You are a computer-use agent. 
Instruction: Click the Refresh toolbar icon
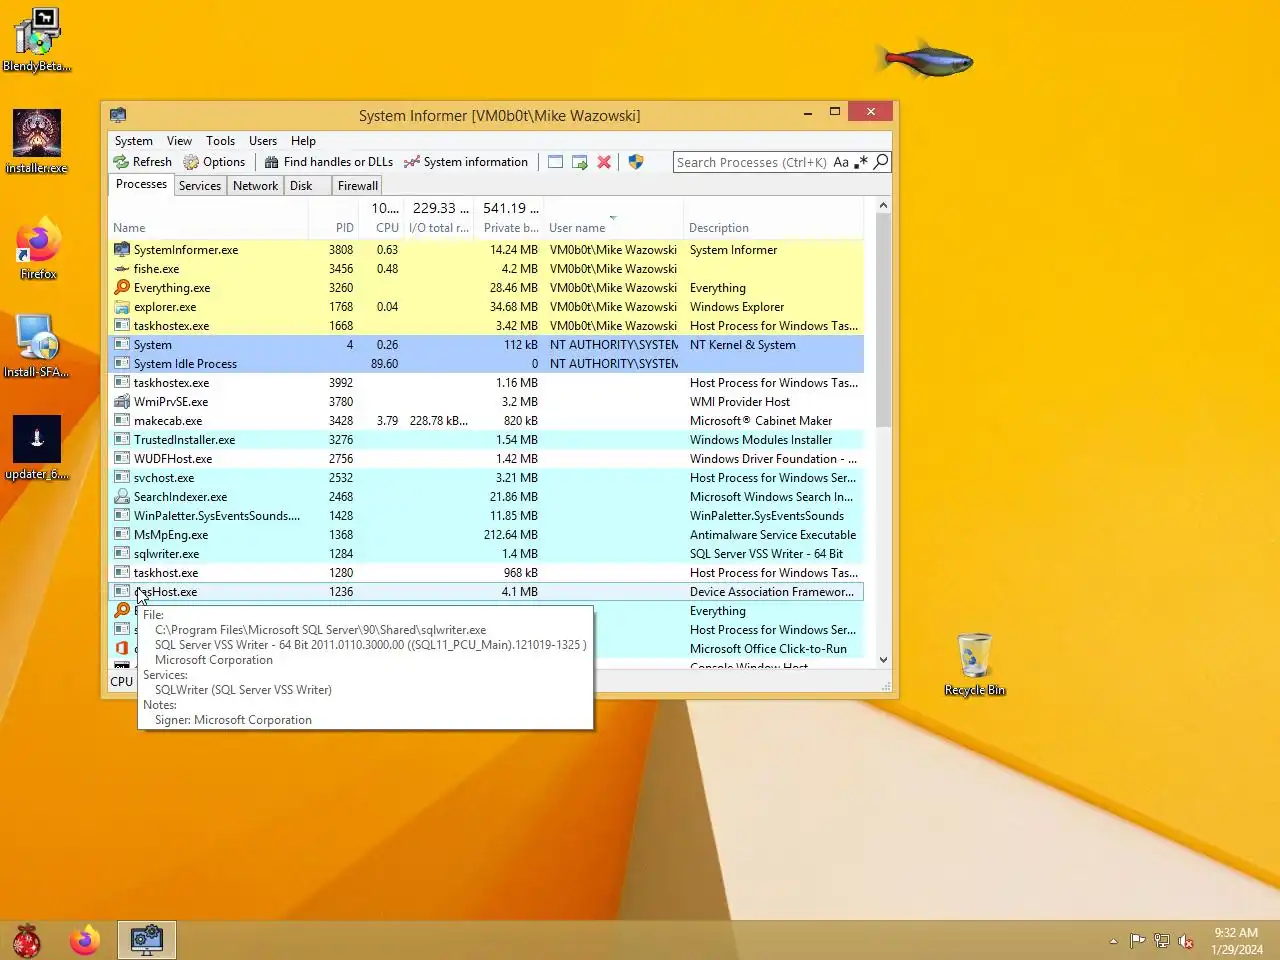pyautogui.click(x=121, y=162)
